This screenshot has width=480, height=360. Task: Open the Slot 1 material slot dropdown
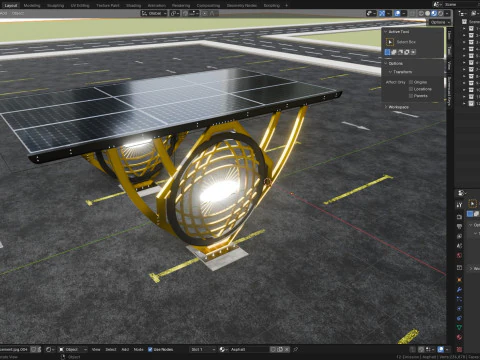[x=203, y=349]
